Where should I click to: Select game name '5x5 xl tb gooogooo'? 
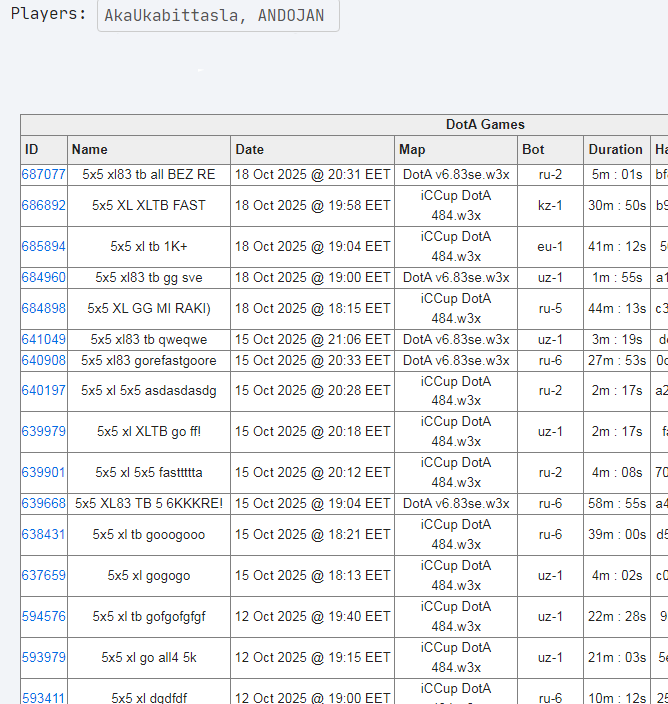tap(149, 534)
